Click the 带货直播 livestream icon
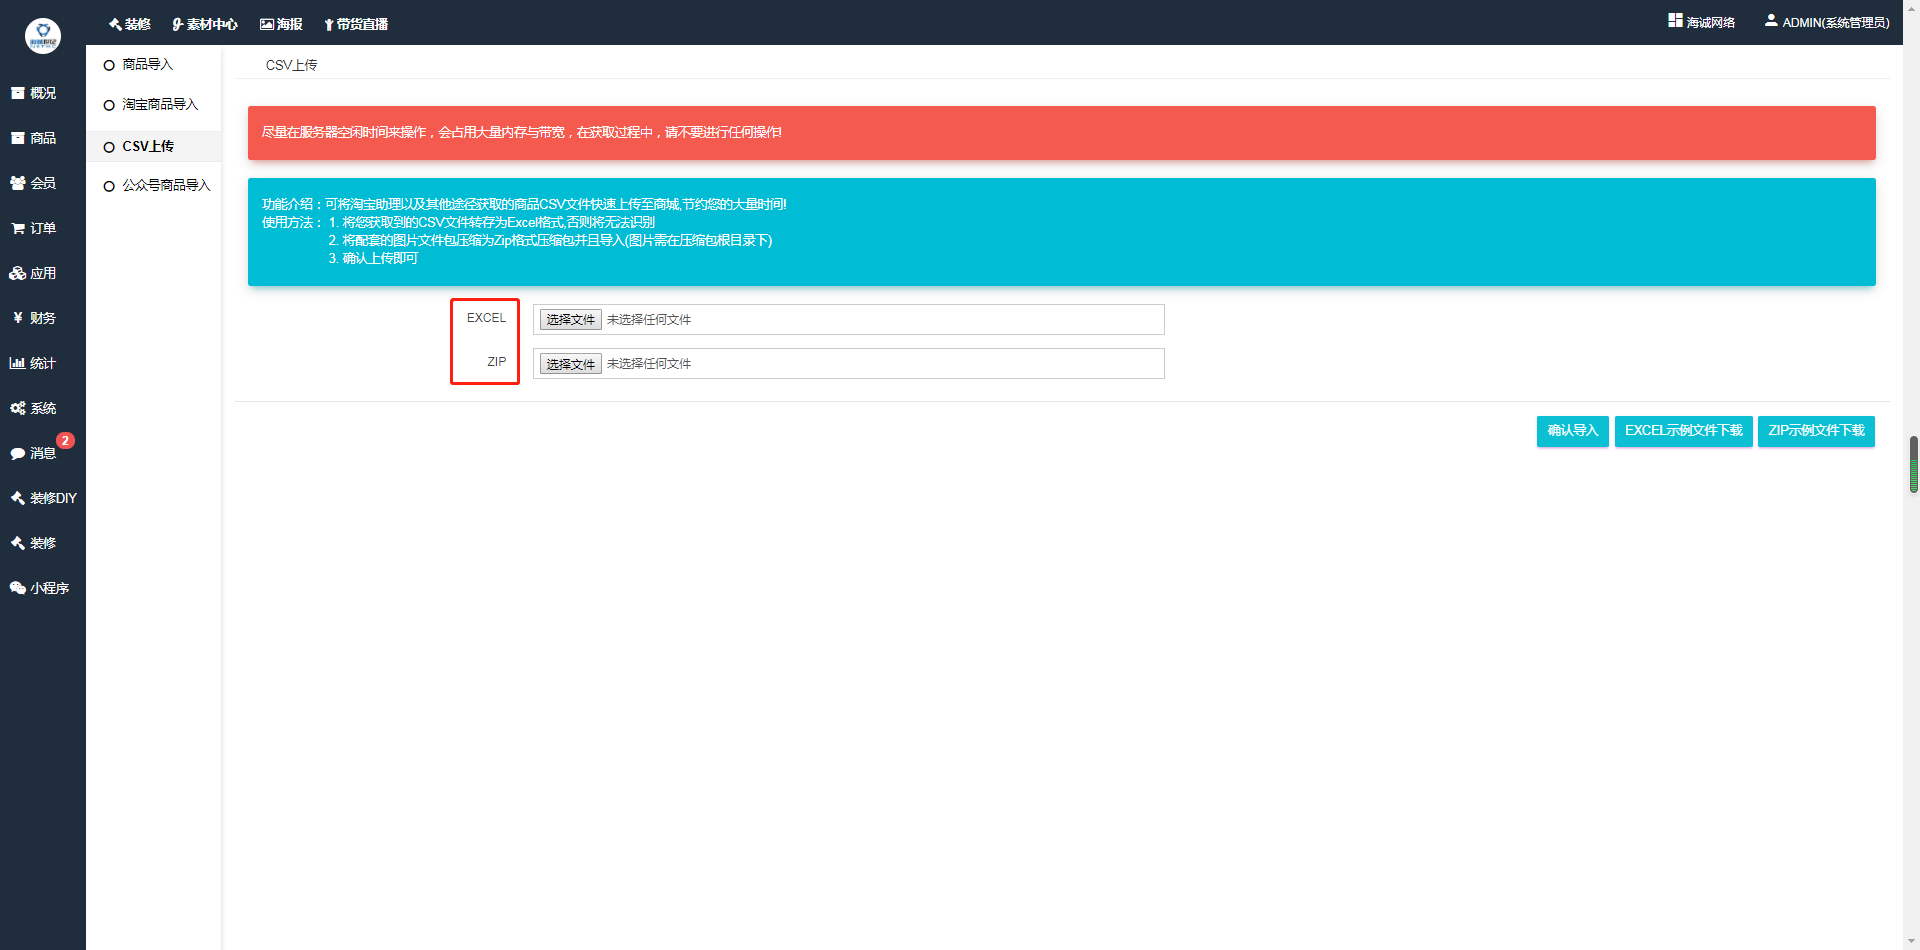The width and height of the screenshot is (1920, 950). (329, 24)
